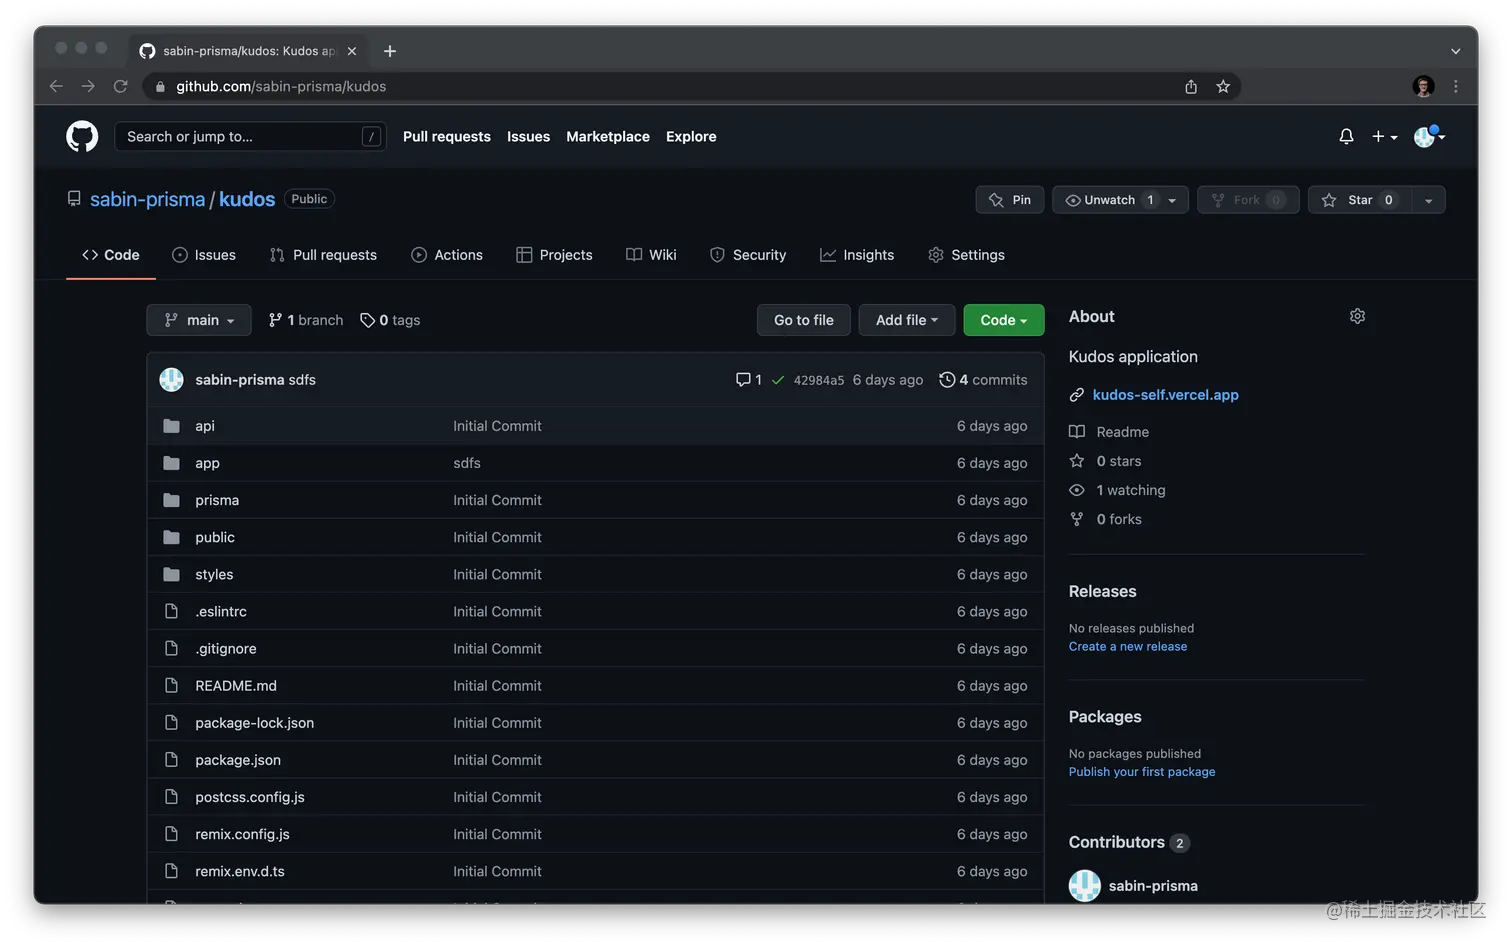Open the .eslintrc file
The width and height of the screenshot is (1512, 946).
click(x=221, y=611)
